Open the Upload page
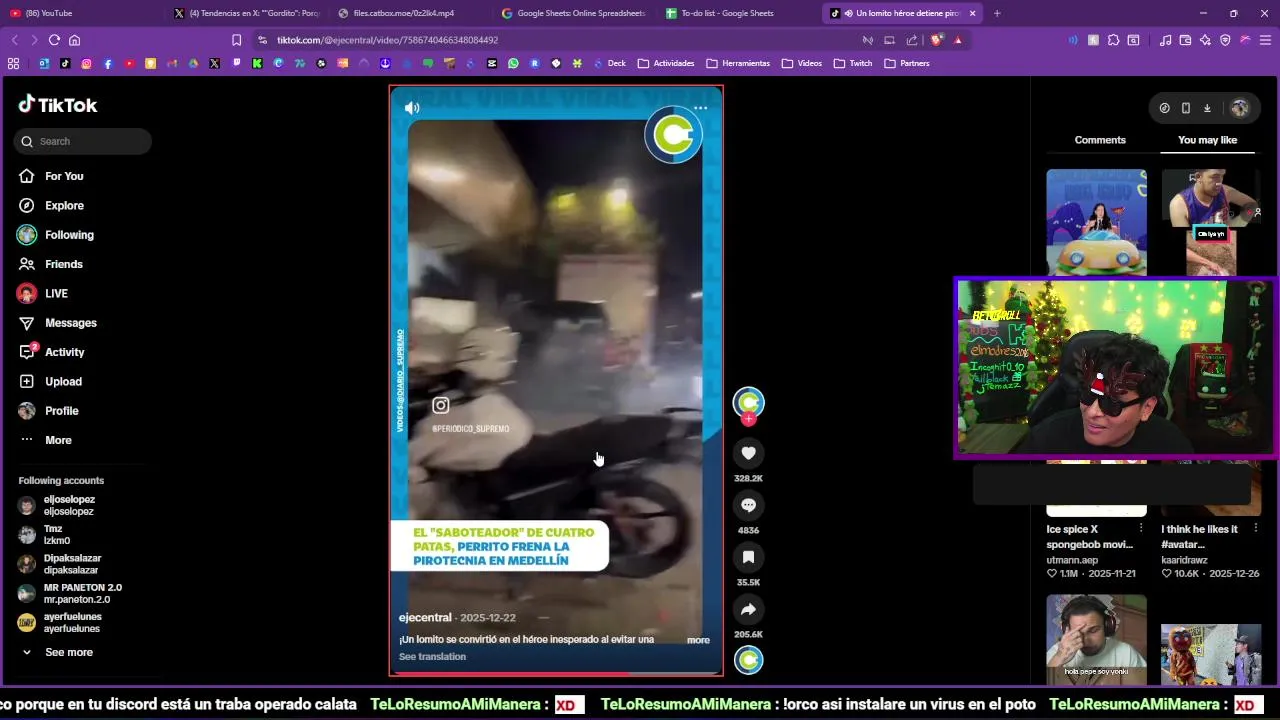This screenshot has width=1280, height=720. pos(63,381)
